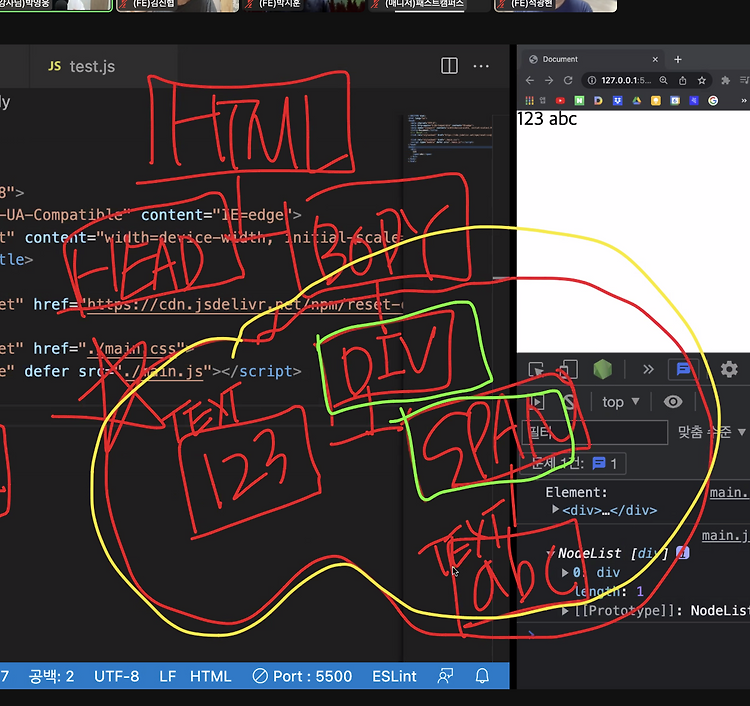Open the 맞춤 수준 log level dropdown

(x=711, y=432)
